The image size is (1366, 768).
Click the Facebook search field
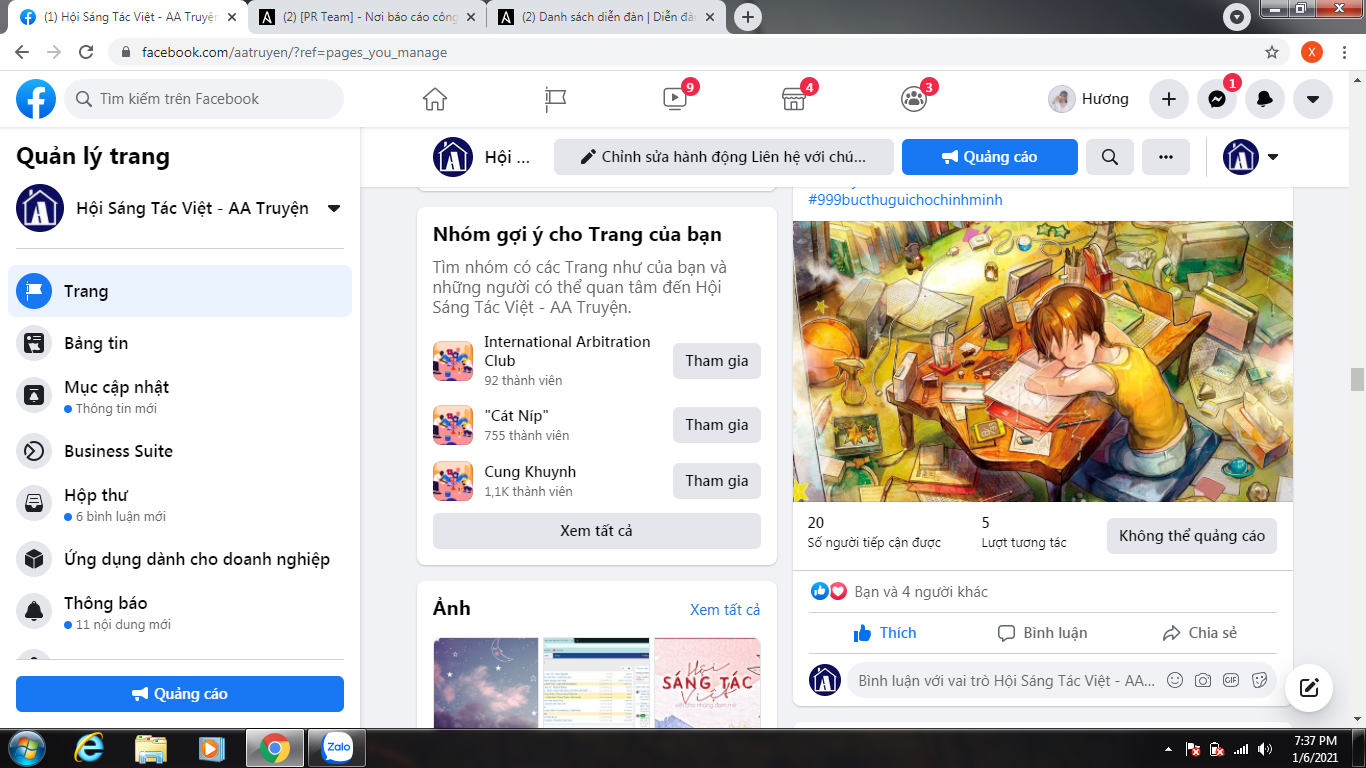coord(204,99)
